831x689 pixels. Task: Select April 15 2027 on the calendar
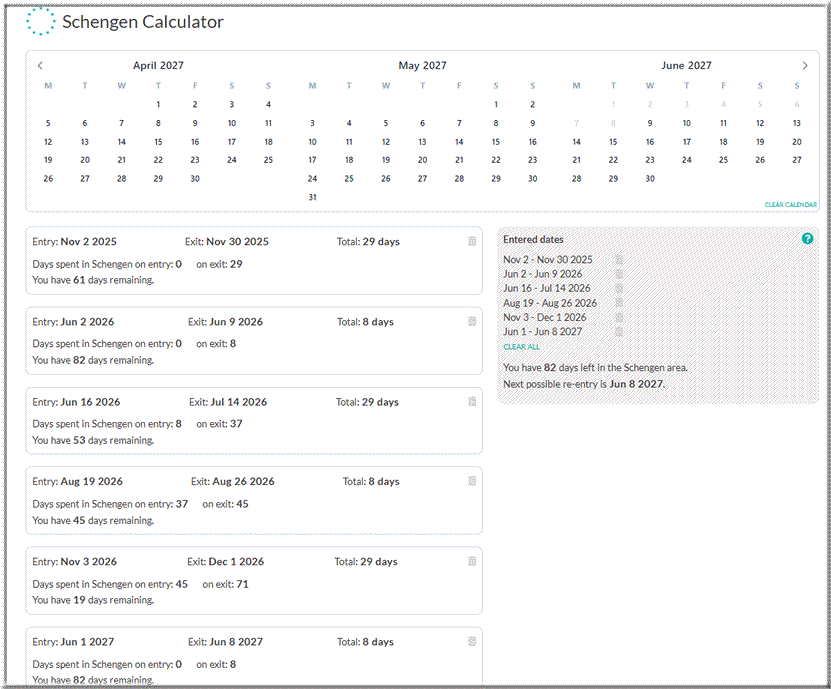[x=158, y=142]
